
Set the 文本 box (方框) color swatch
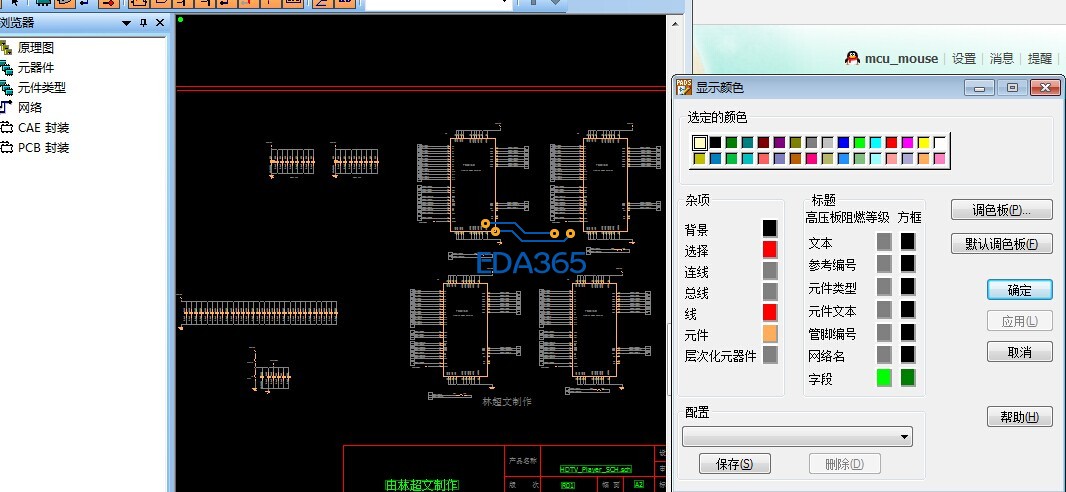point(908,241)
